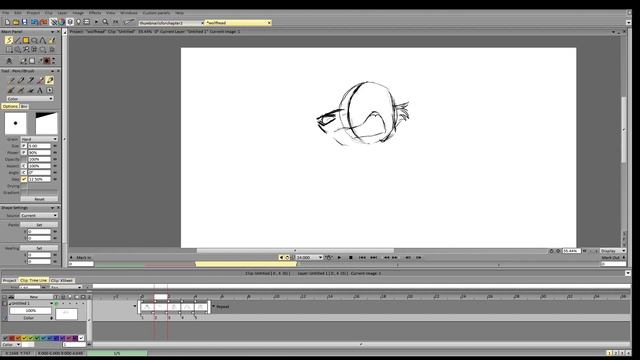This screenshot has height=360, width=640.
Task: Open the File menu
Action: (6, 13)
